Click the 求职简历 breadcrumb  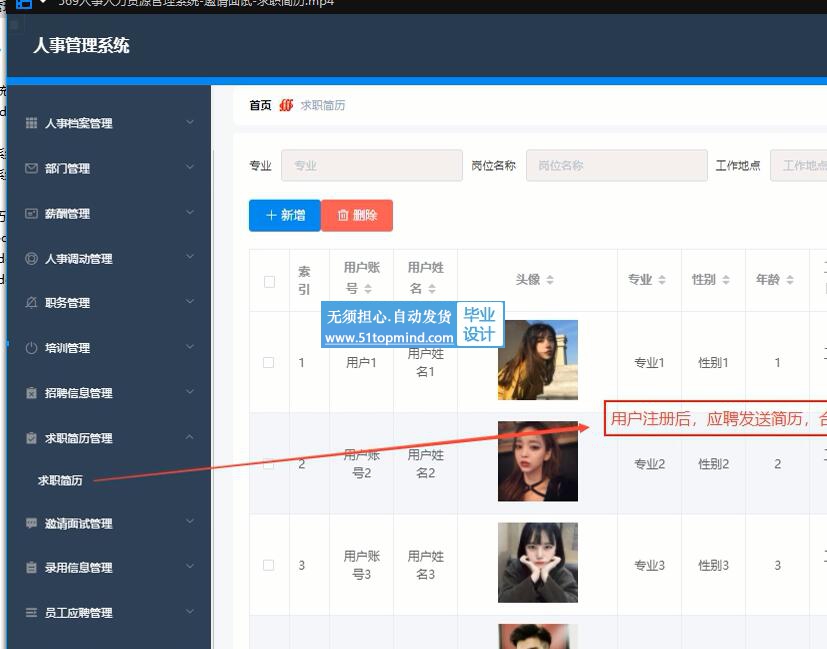323,105
